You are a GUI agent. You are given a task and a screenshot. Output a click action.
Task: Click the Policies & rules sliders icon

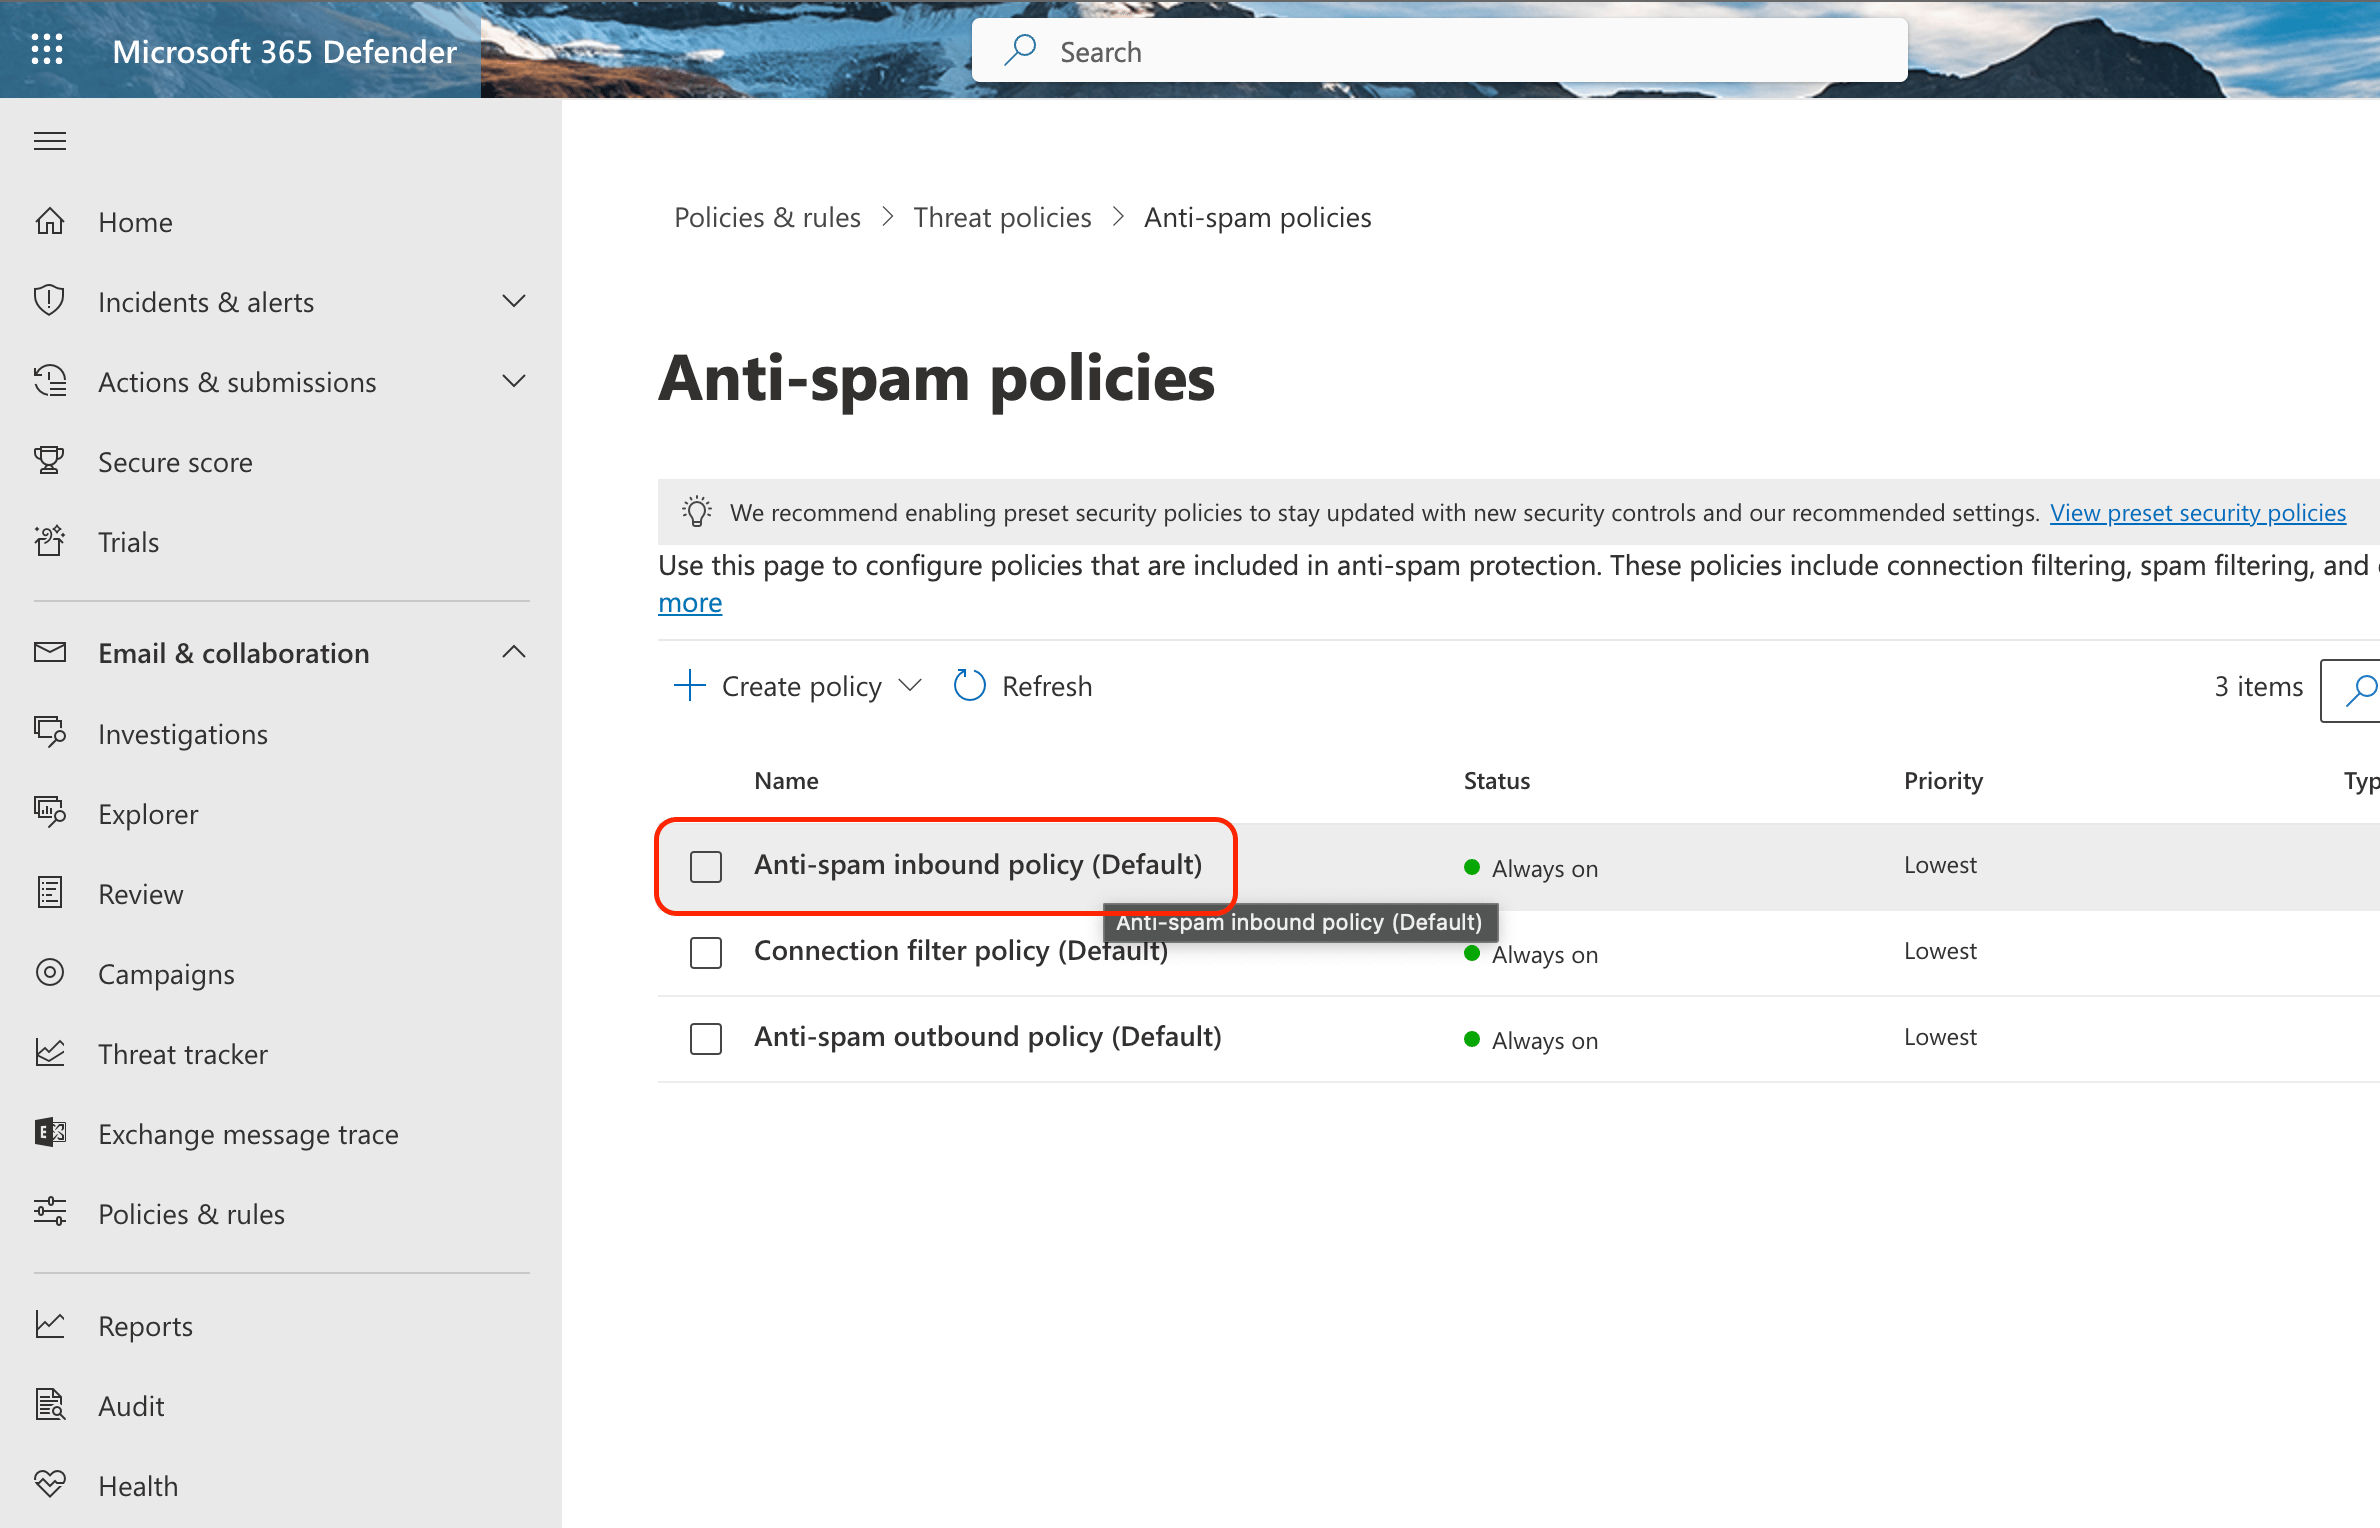[50, 1213]
